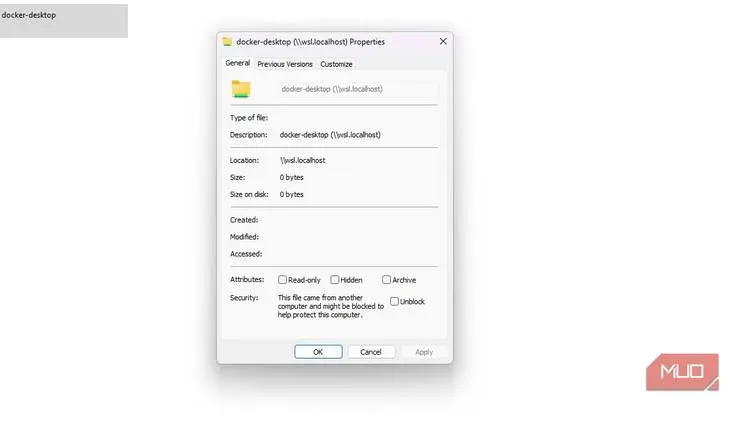This screenshot has height=422, width=750.
Task: Click the Properties dialog title text
Action: point(310,42)
